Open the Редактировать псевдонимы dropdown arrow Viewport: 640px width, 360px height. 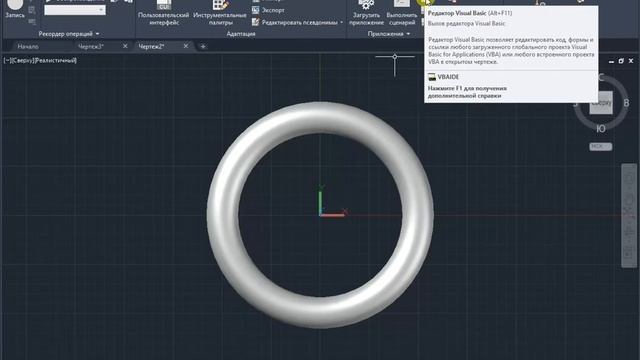point(342,22)
